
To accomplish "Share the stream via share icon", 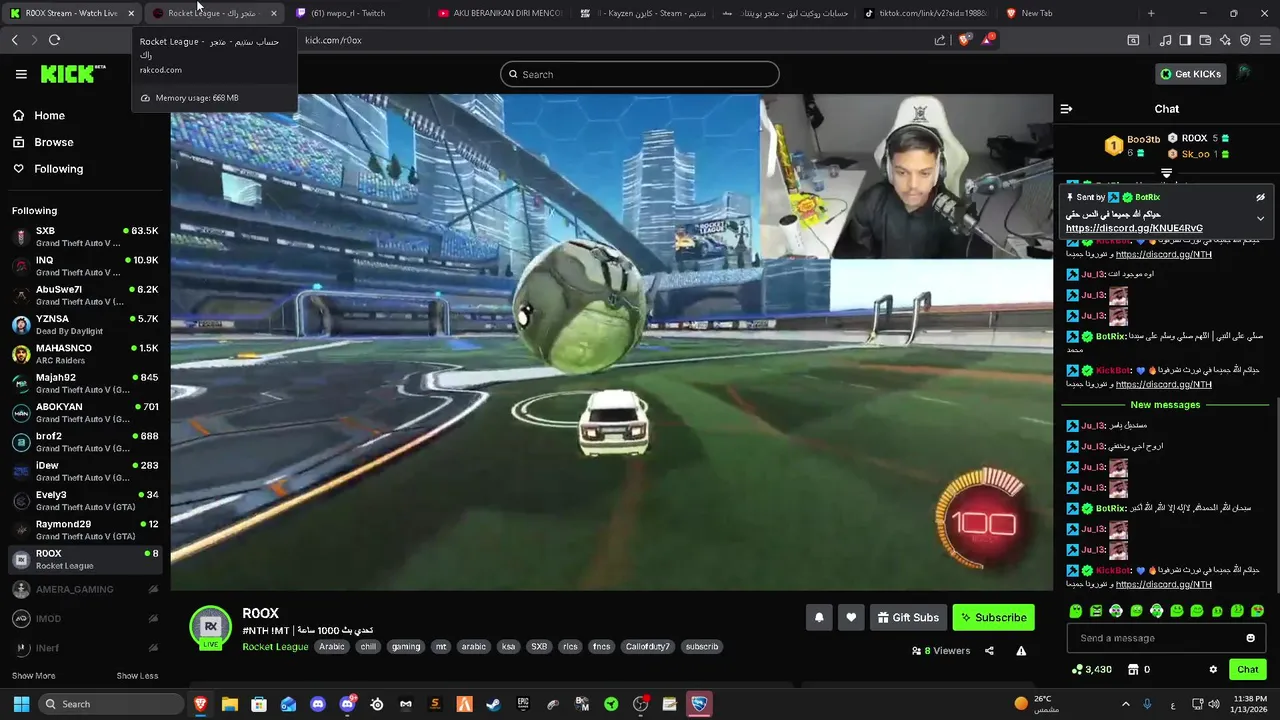I will pyautogui.click(x=989, y=651).
